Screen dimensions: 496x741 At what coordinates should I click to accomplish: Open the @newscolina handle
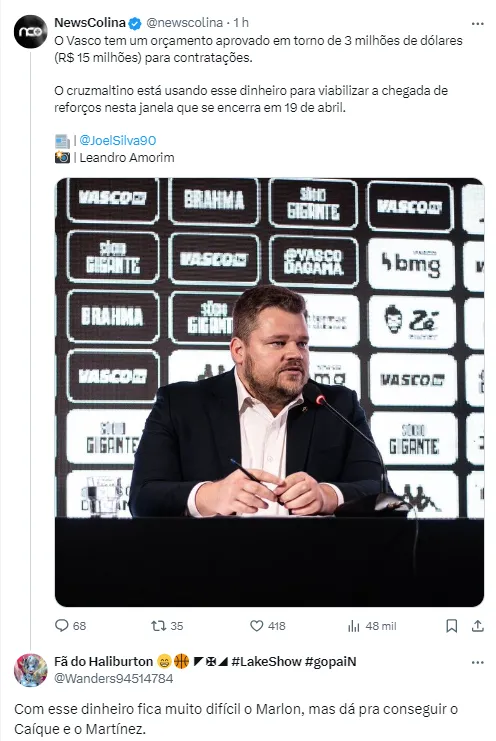coord(184,23)
